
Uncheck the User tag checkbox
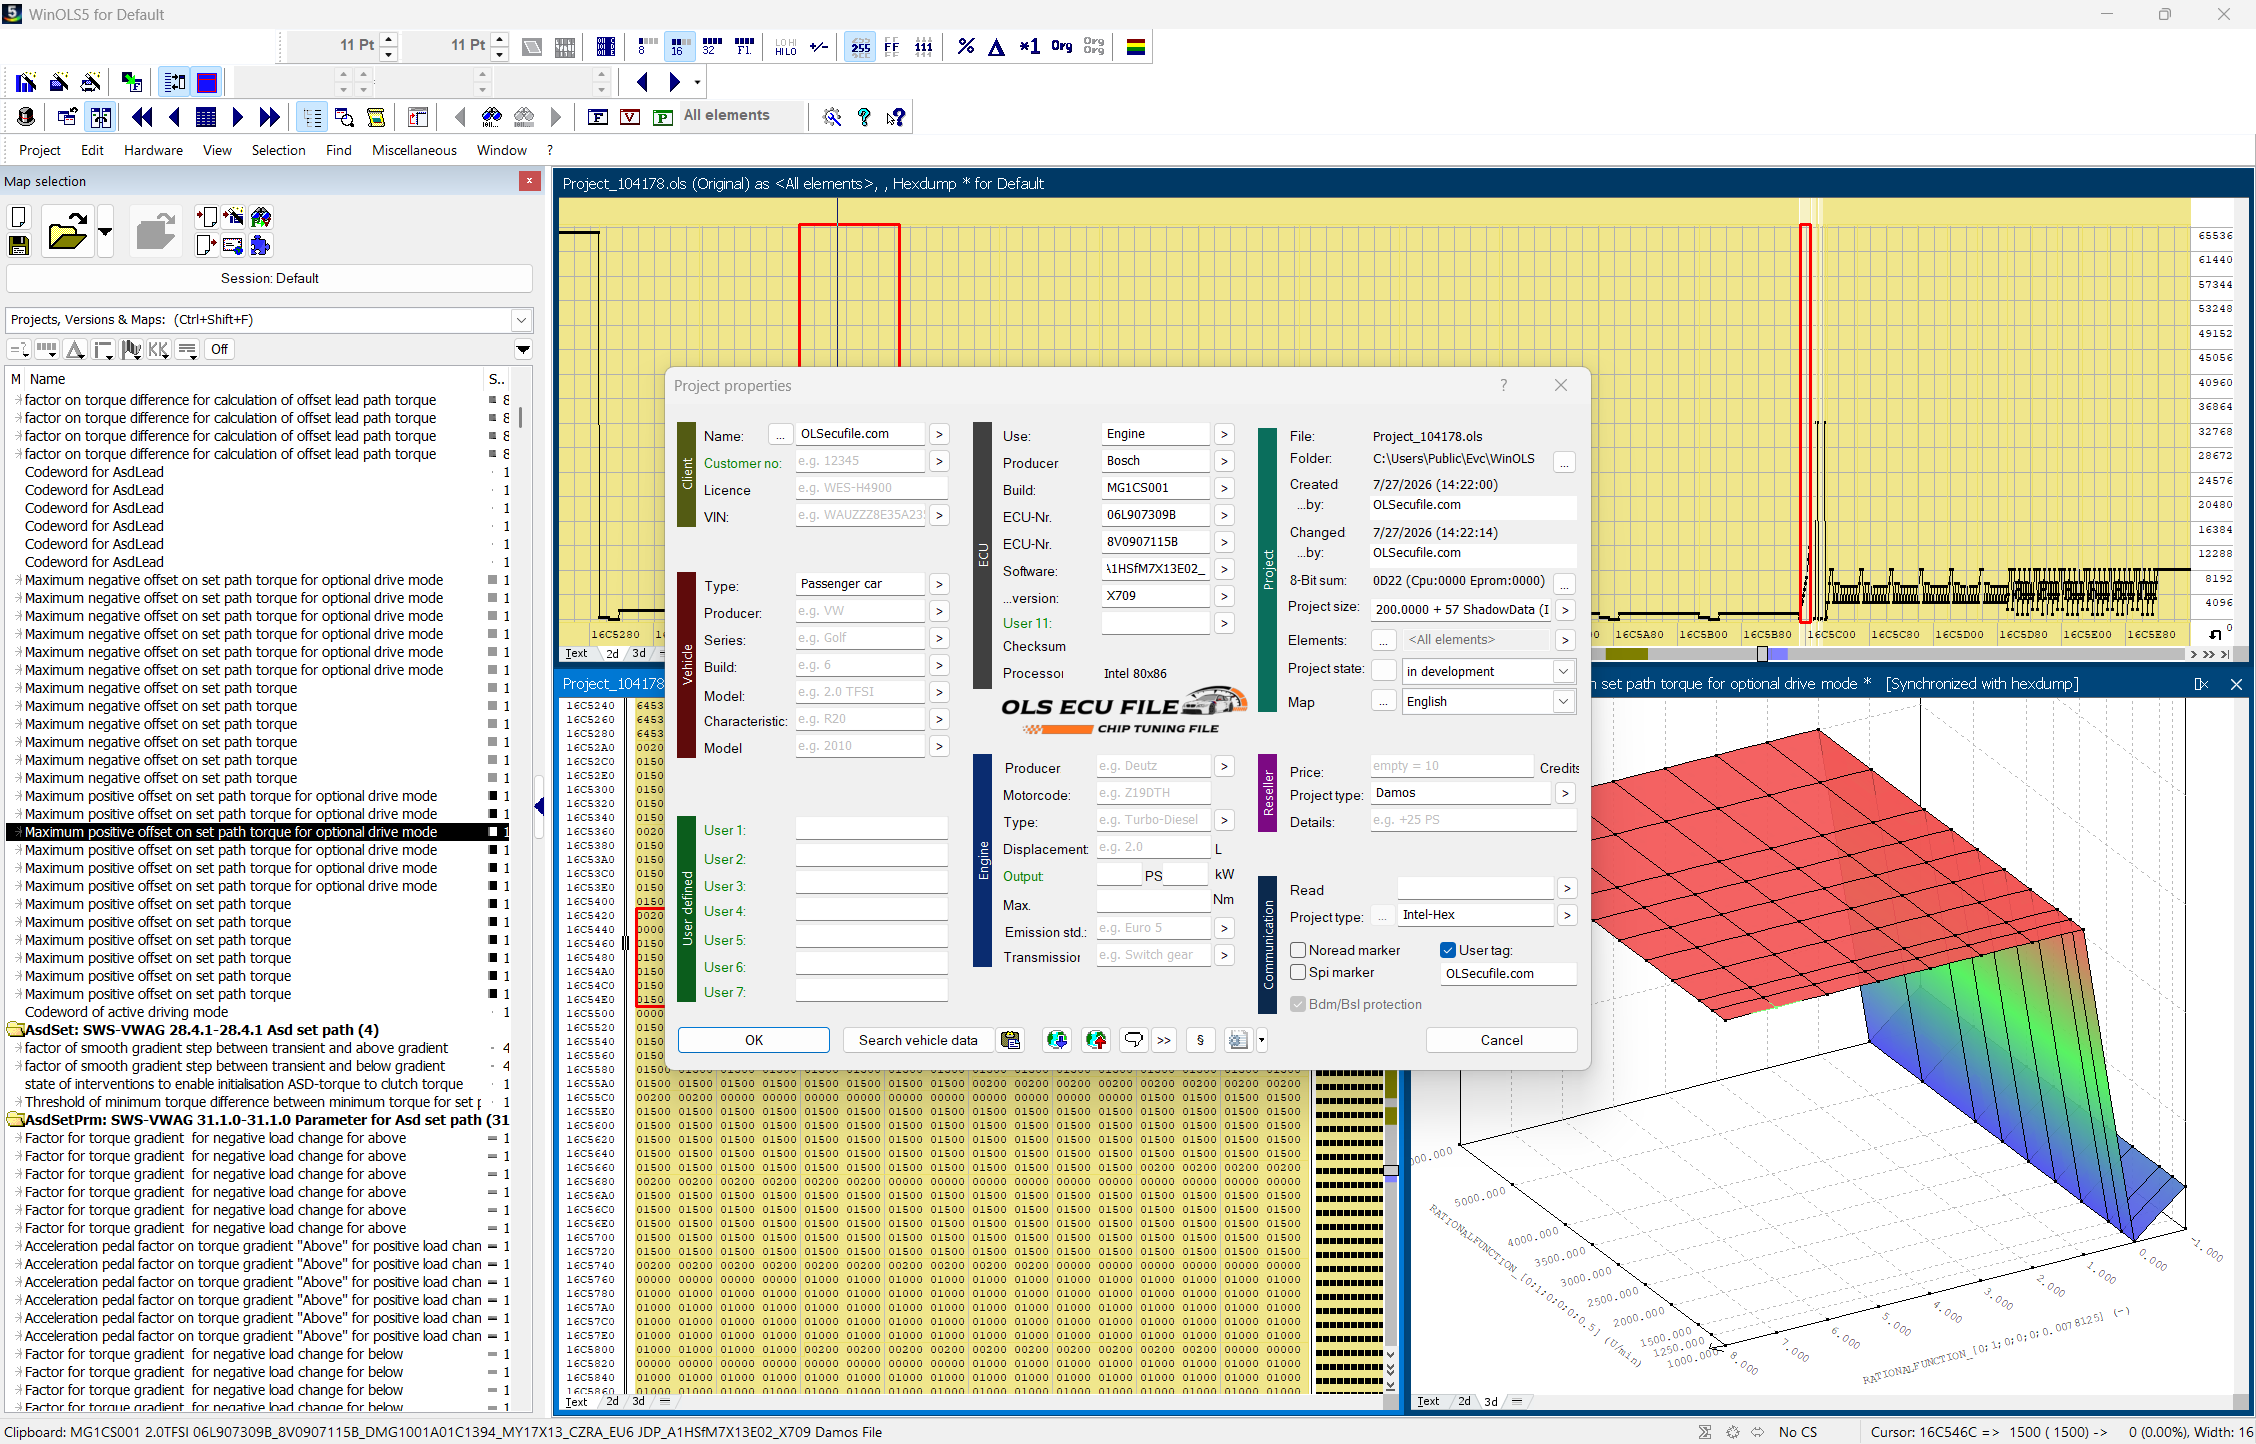click(x=1448, y=950)
